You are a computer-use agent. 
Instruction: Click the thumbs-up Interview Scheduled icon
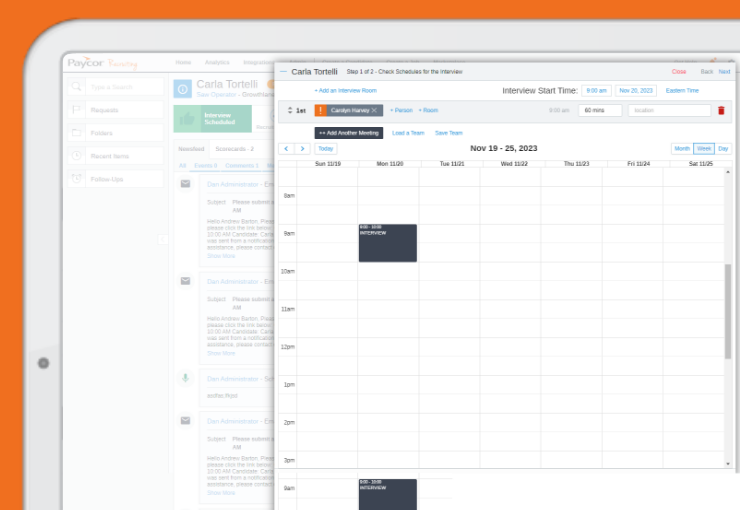coord(187,118)
